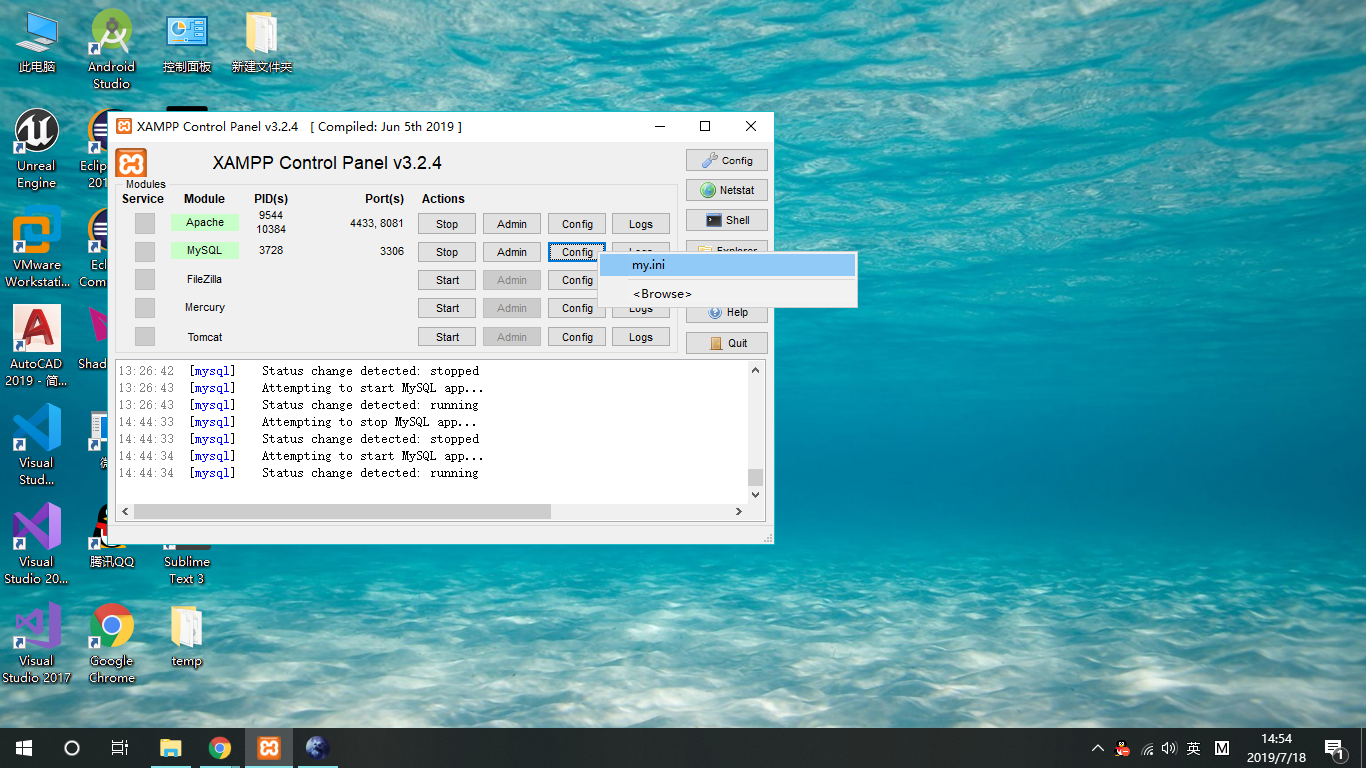1366x768 pixels.
Task: Quit the XAMPP Control Panel
Action: pos(726,342)
